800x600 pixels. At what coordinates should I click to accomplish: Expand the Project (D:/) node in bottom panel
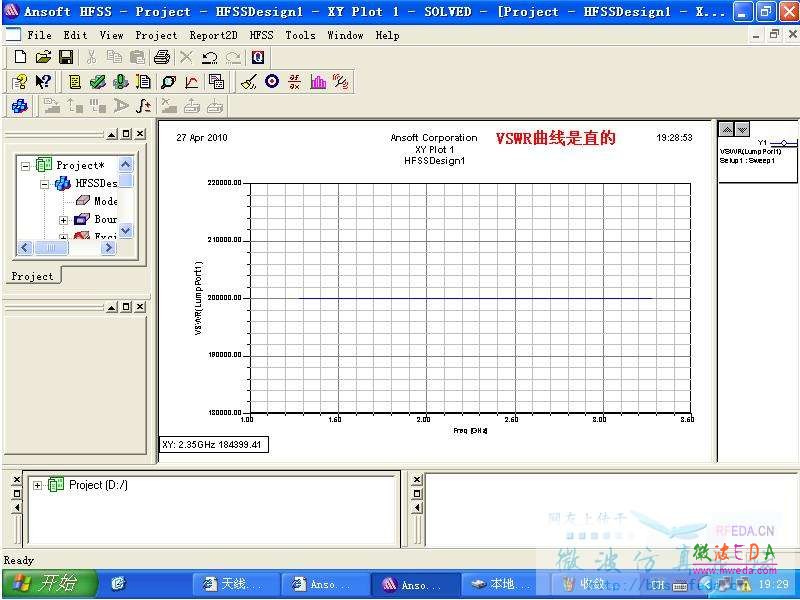(37, 485)
